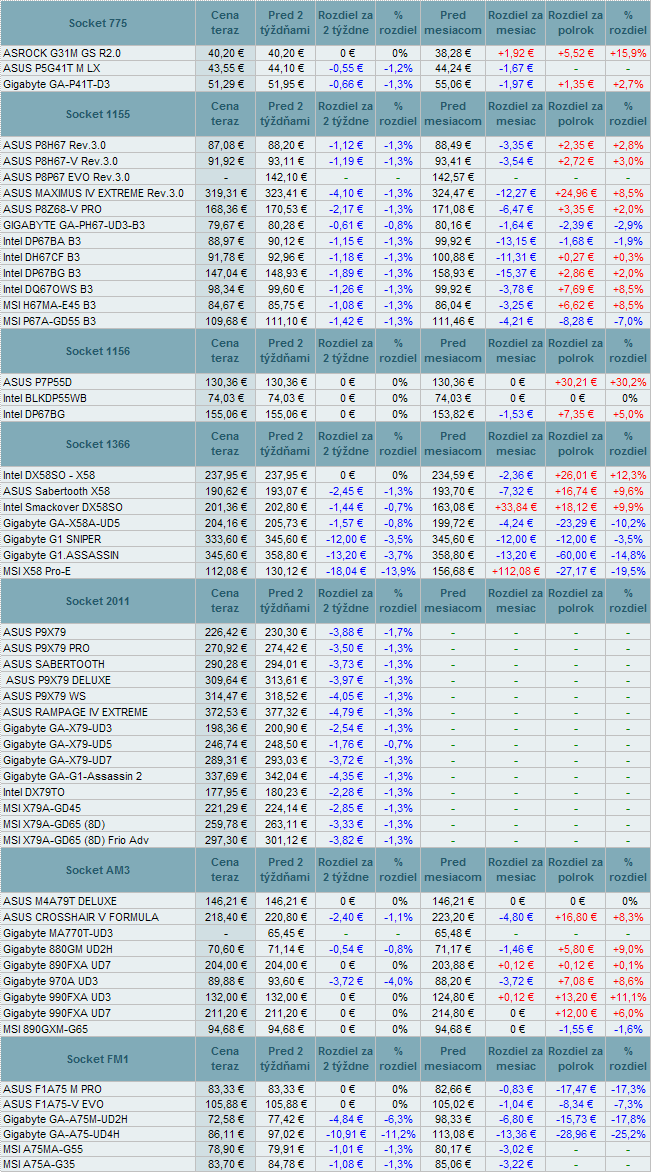The image size is (651, 1172).
Task: Select Gigabyte GA-X79-UD5 row name
Action: click(x=58, y=744)
